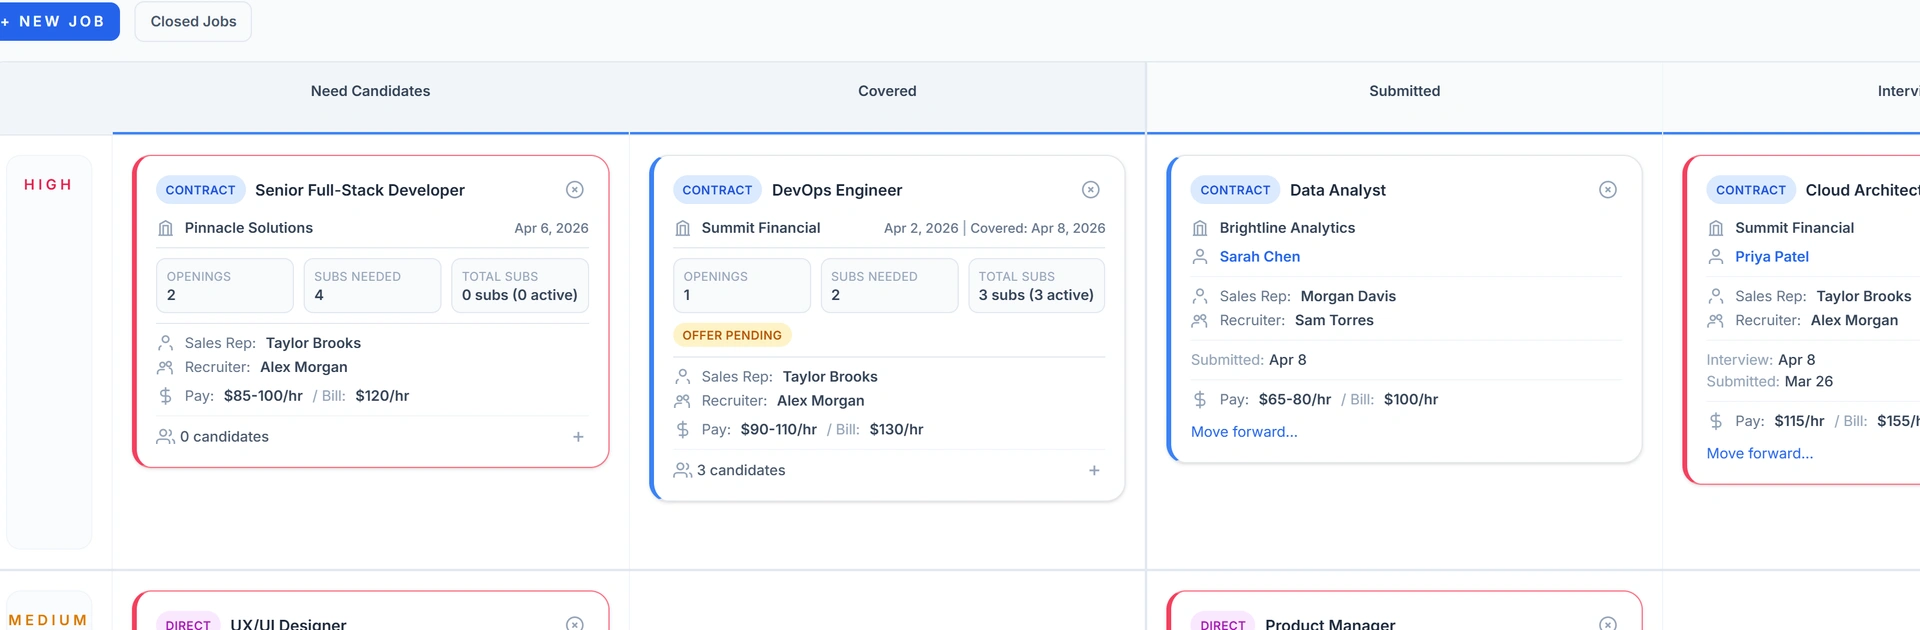The width and height of the screenshot is (1920, 630).
Task: Click the 0 candidates people icon
Action: pyautogui.click(x=166, y=437)
